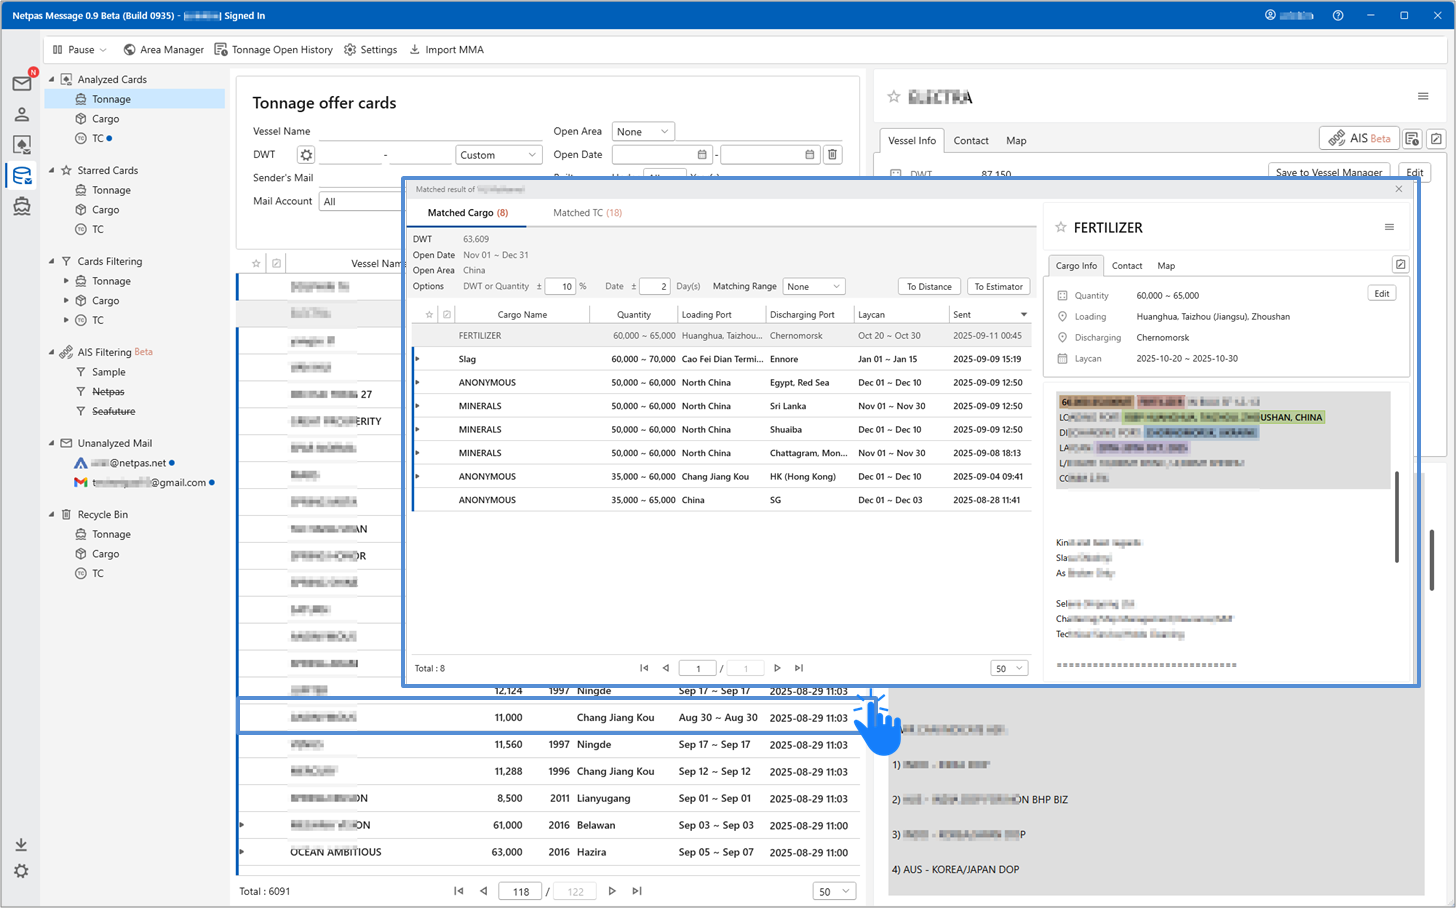The image size is (1456, 908).
Task: Open the Matching Range dropdown
Action: point(813,287)
